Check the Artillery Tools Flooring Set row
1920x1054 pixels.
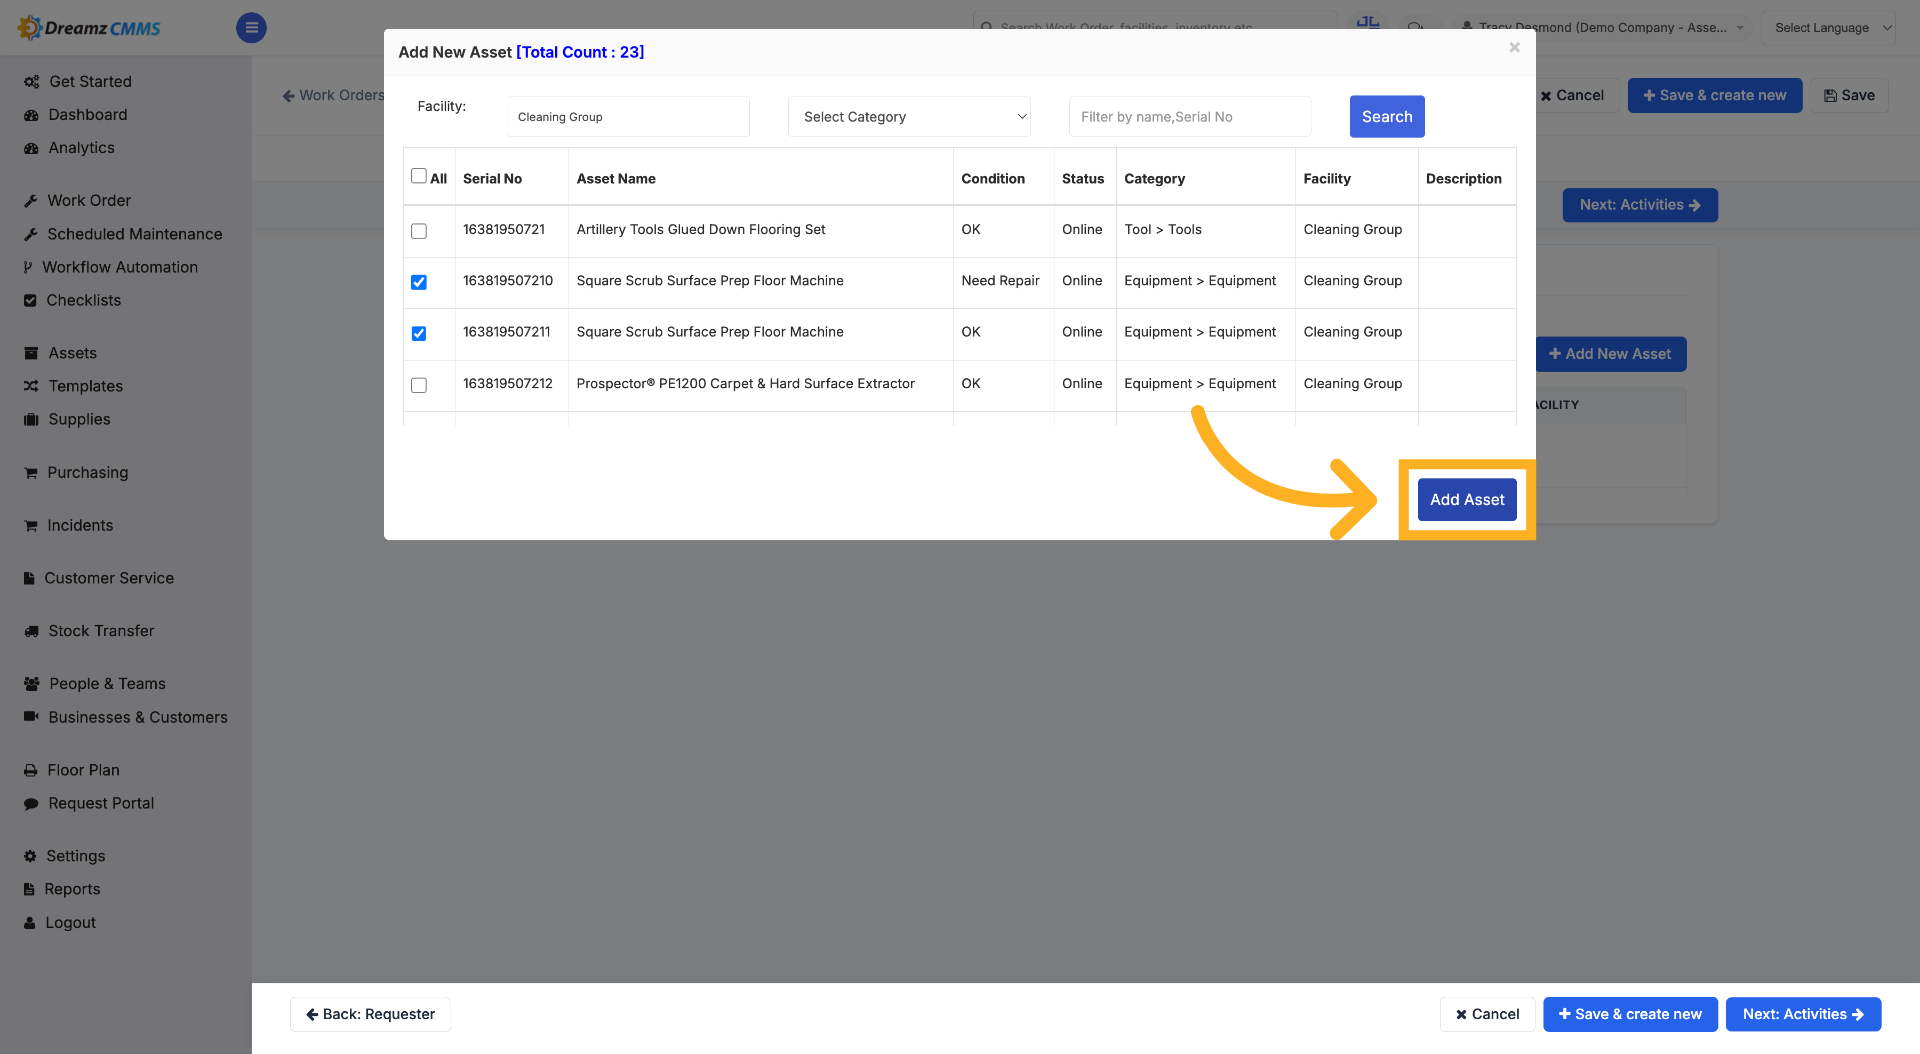point(419,231)
